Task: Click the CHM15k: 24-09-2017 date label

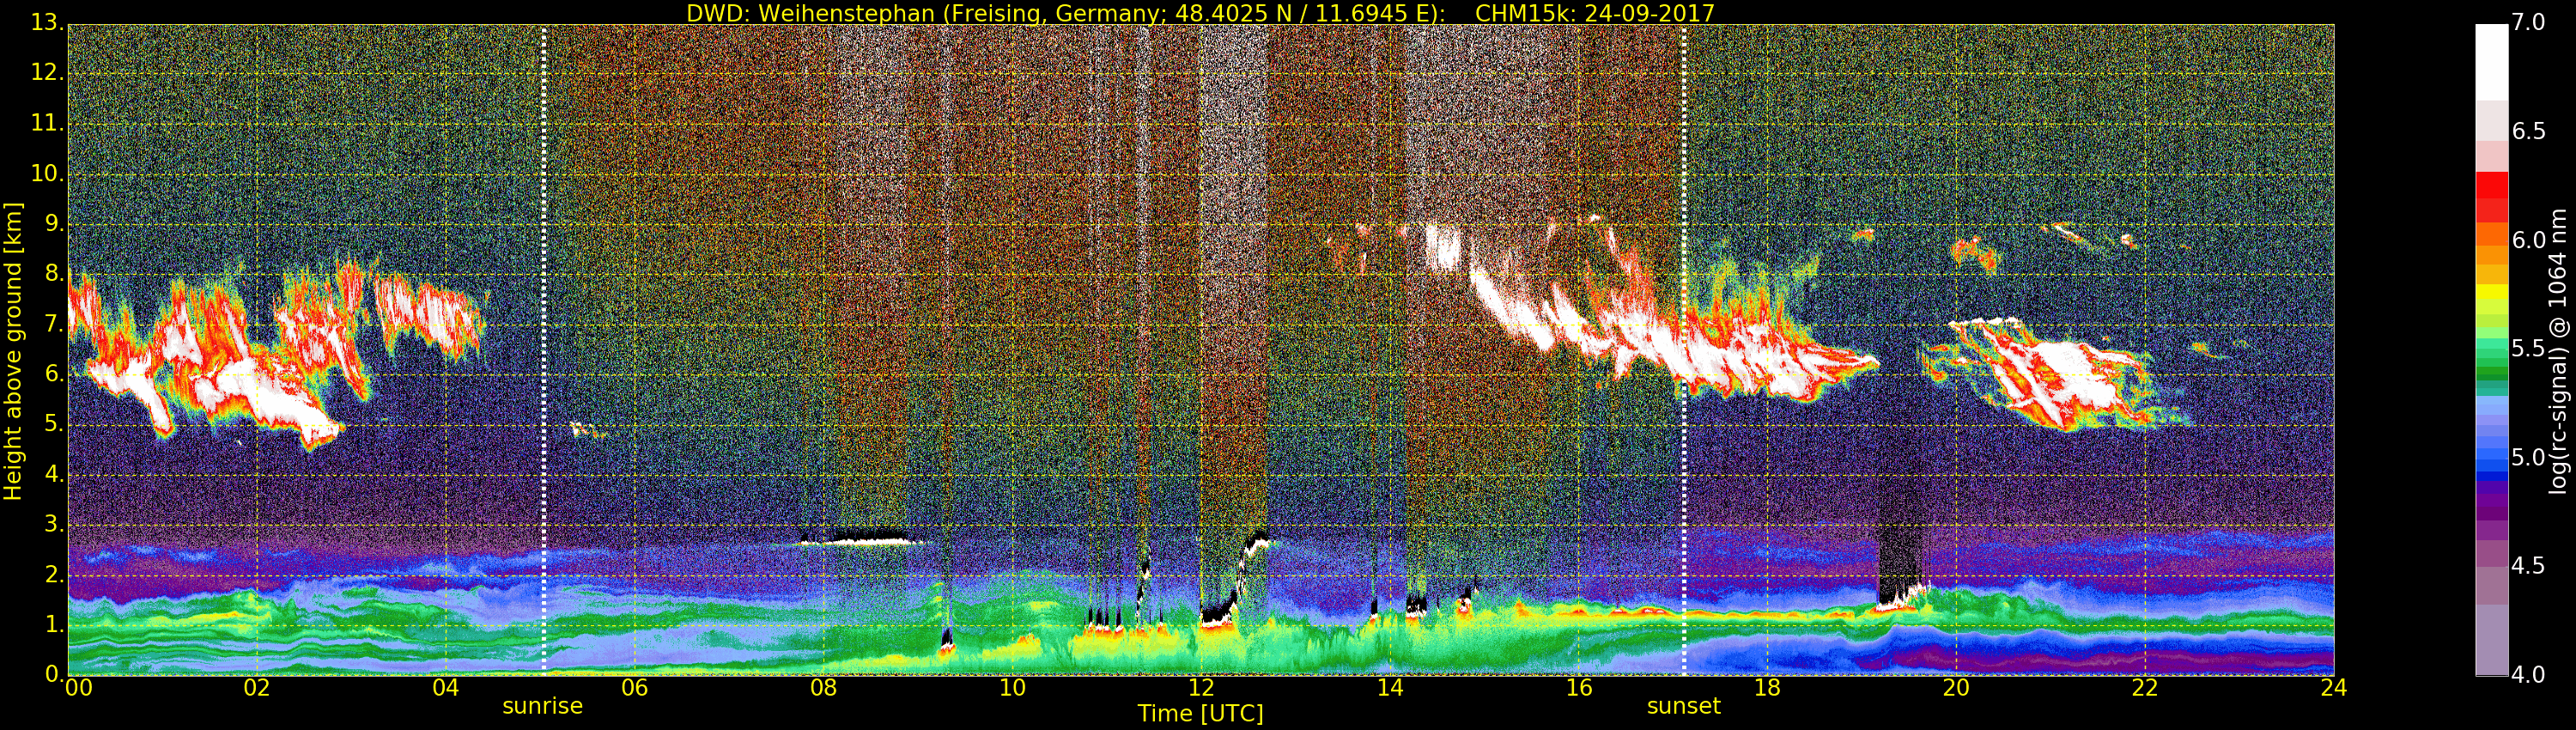Action: (1595, 13)
